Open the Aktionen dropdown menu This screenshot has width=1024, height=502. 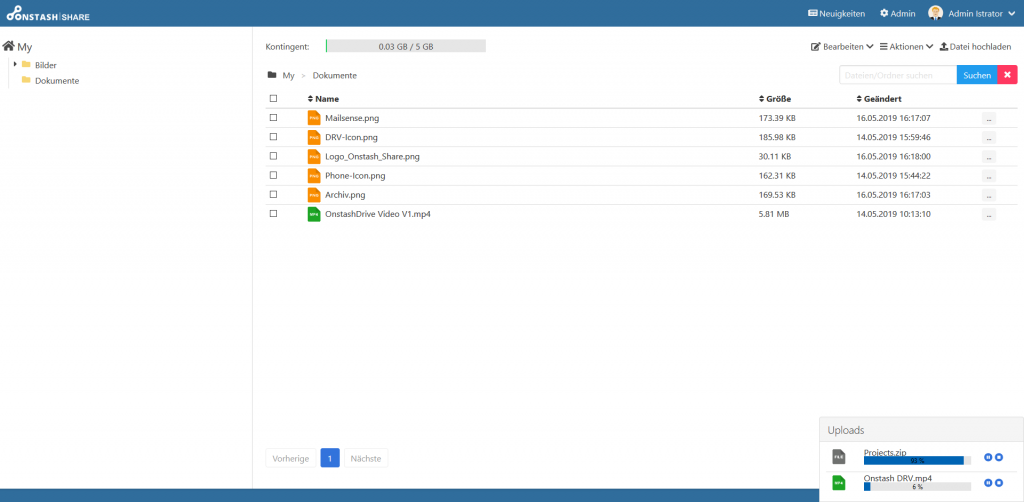tap(906, 47)
